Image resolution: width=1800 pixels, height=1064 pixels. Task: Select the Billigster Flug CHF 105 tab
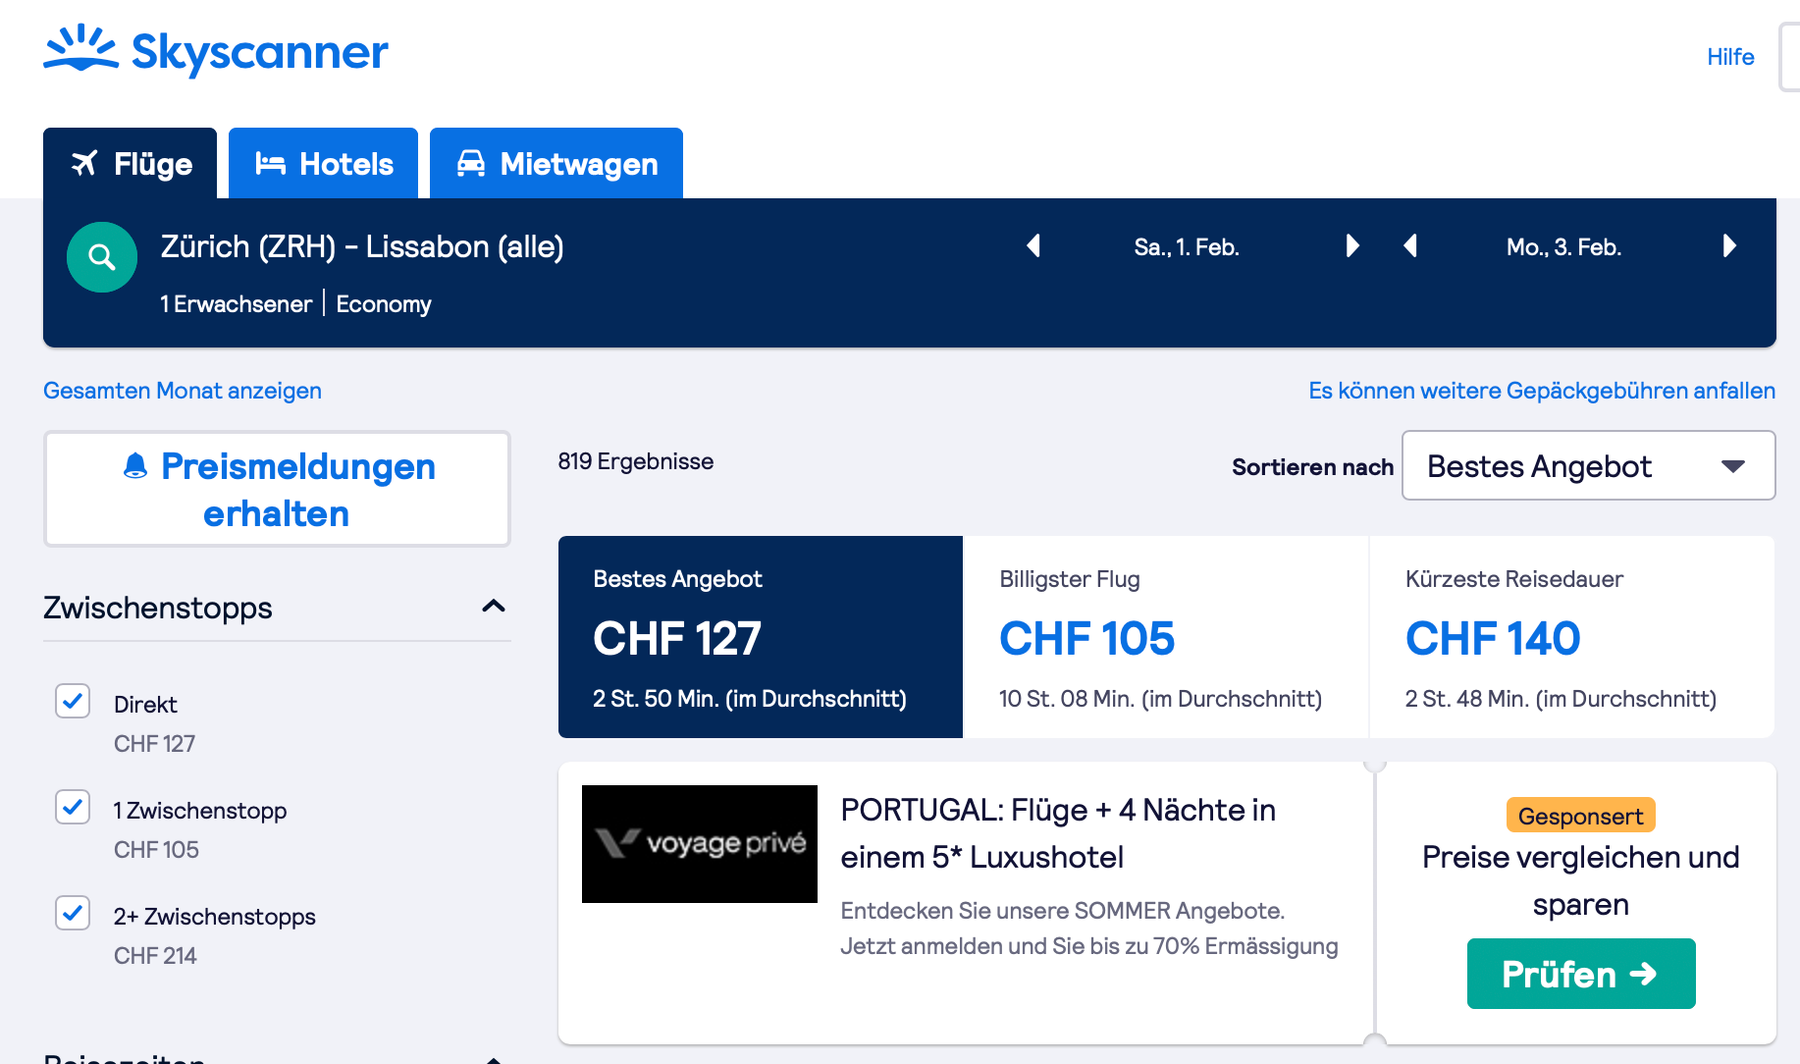[x=1165, y=637]
